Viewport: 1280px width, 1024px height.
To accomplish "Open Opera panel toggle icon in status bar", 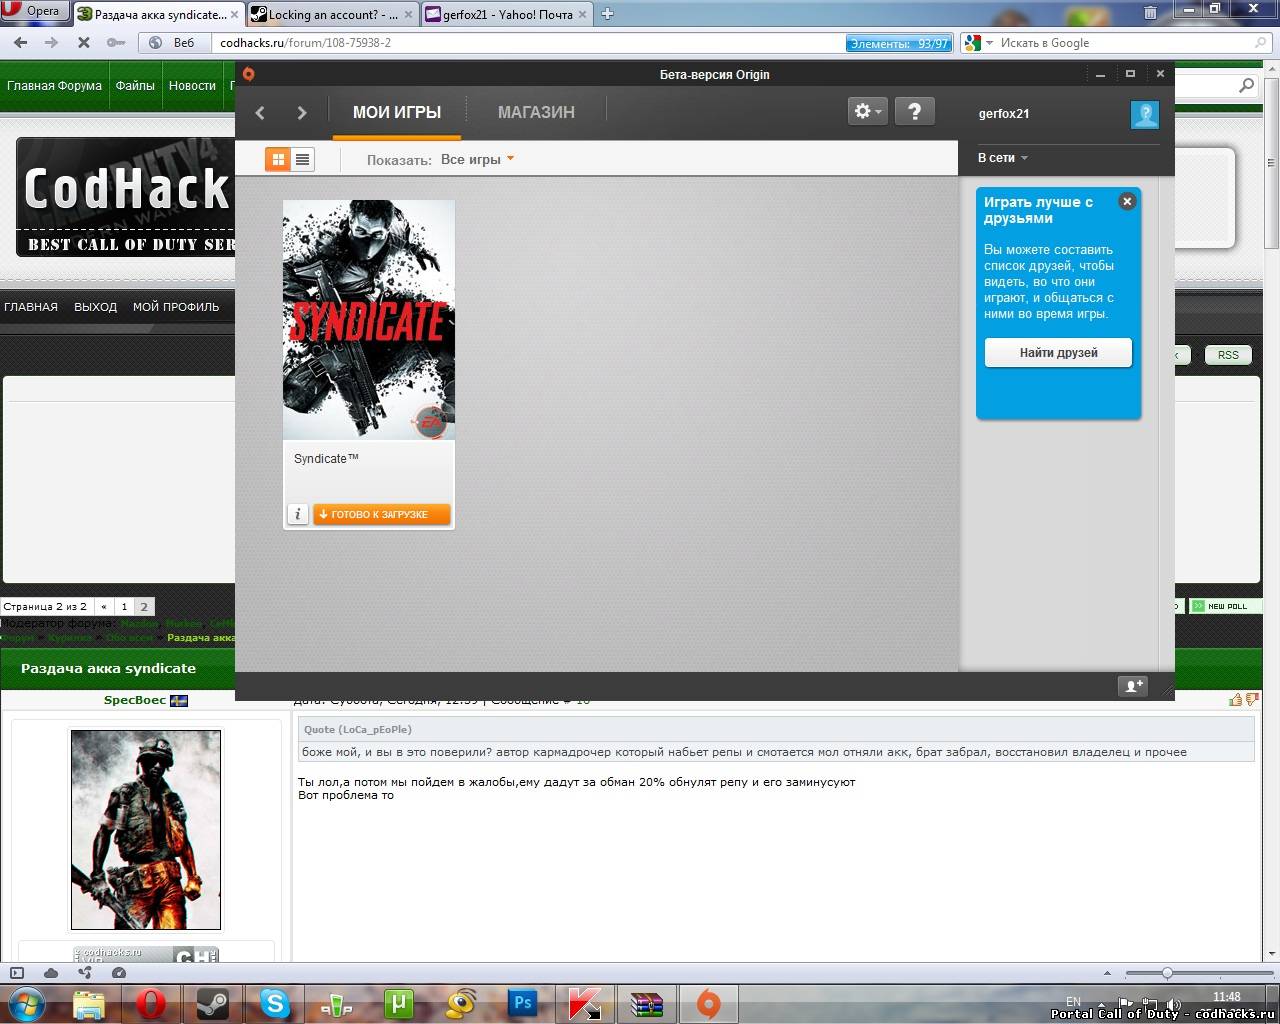I will pyautogui.click(x=16, y=973).
